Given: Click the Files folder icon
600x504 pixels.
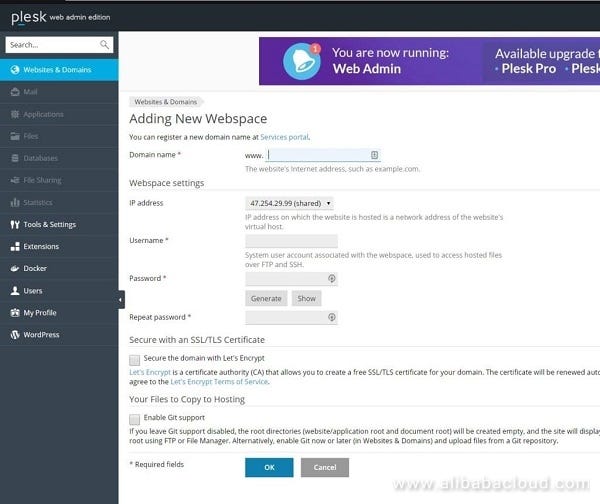Looking at the screenshot, I should click(15, 136).
